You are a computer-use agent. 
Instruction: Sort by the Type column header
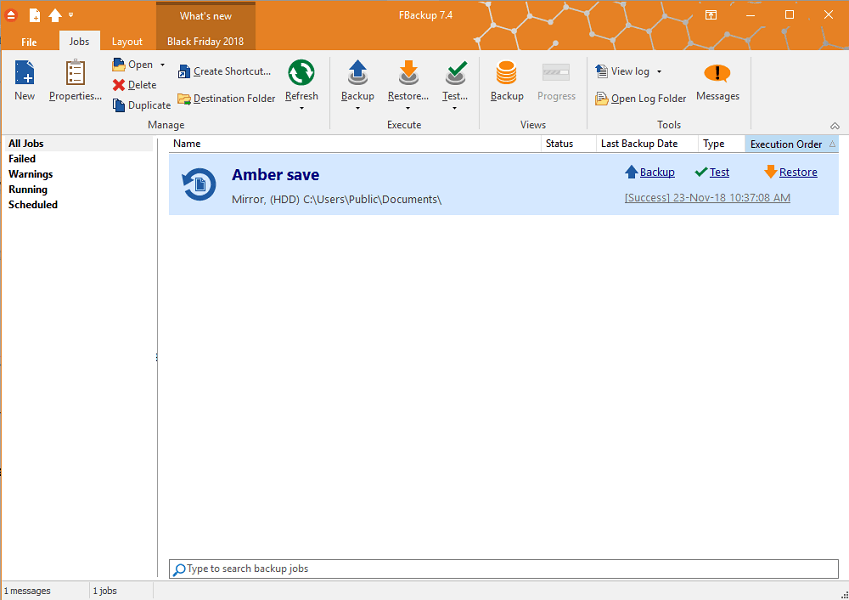[x=721, y=144]
